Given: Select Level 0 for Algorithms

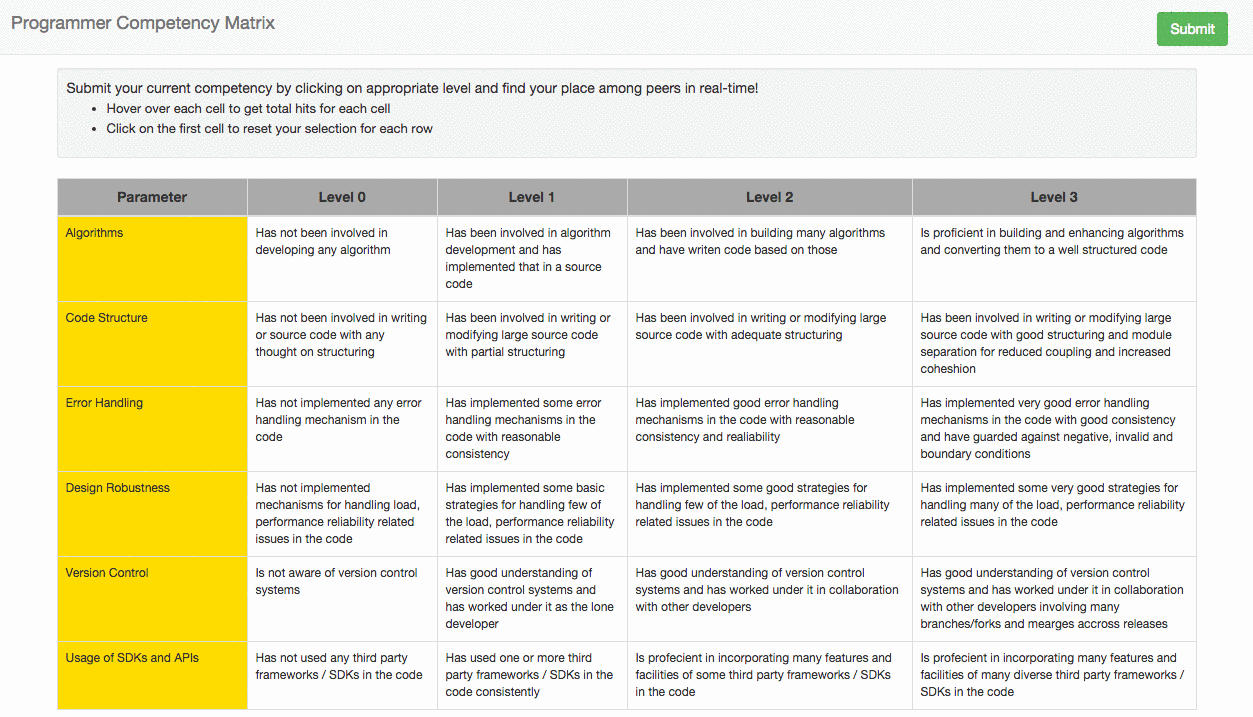Looking at the screenshot, I should pos(342,258).
